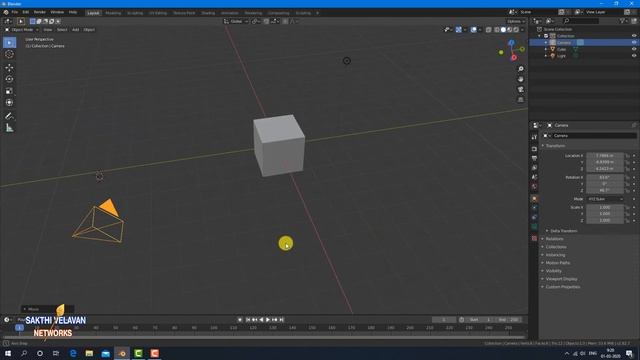Select the Annotate tool
The width and height of the screenshot is (640, 360).
click(9, 116)
